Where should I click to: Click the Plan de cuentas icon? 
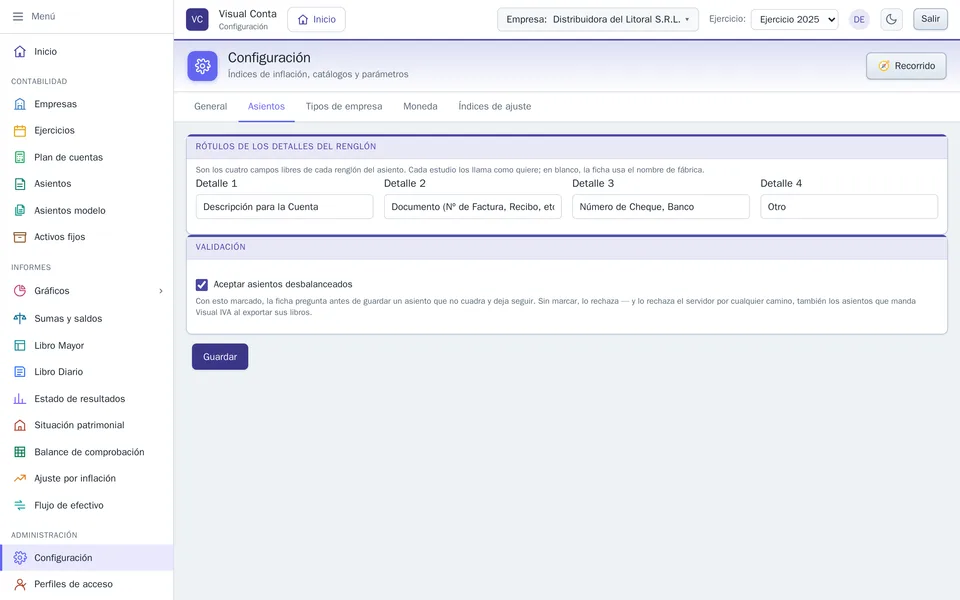[20, 157]
